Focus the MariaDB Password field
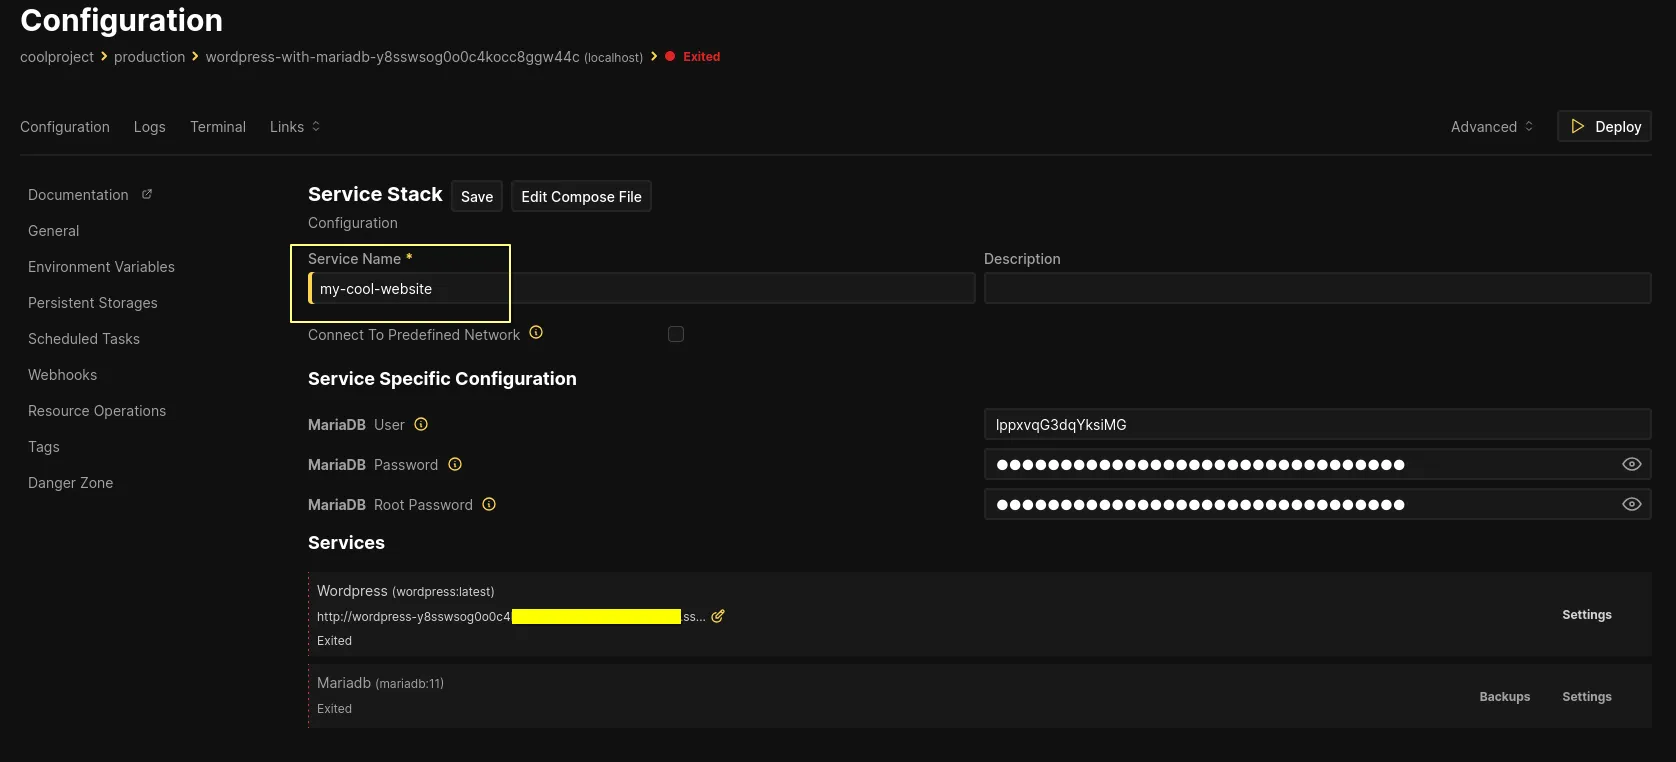Screen dimensions: 1676x762 [x=1317, y=464]
